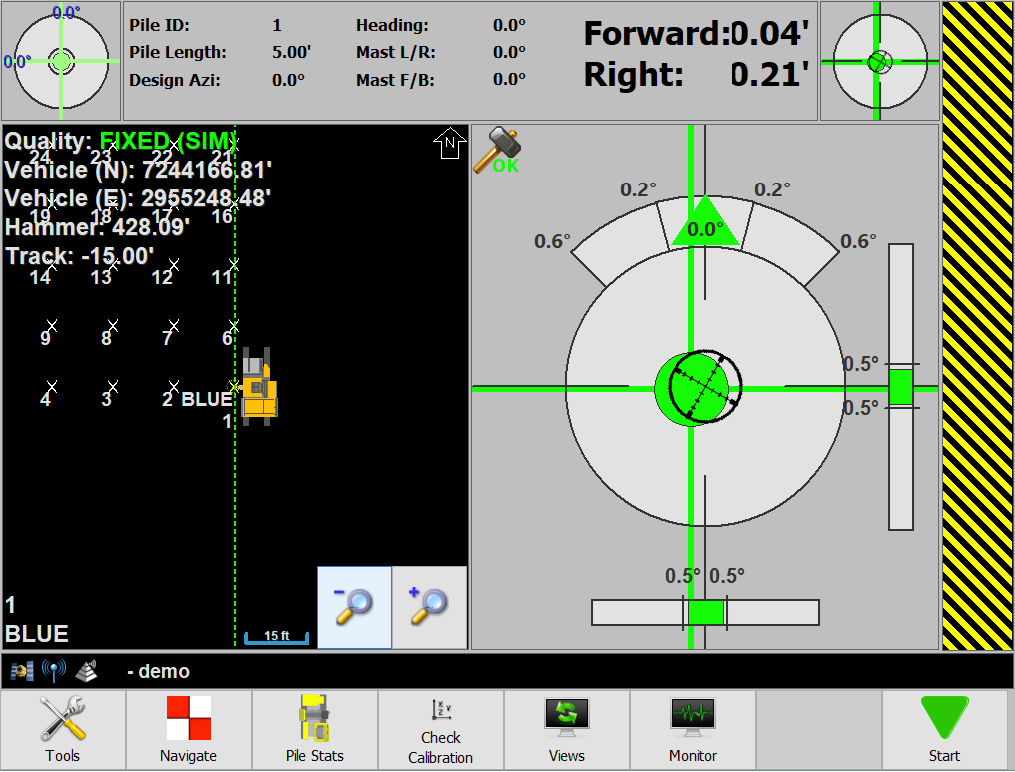Open the Monitor screen
The image size is (1015, 772).
(692, 730)
